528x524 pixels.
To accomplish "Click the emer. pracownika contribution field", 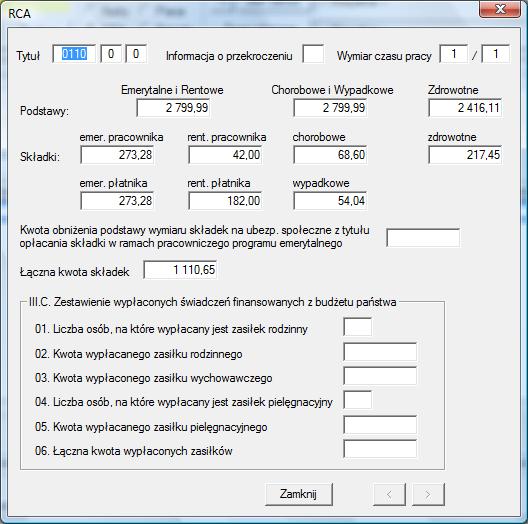I will [x=117, y=155].
